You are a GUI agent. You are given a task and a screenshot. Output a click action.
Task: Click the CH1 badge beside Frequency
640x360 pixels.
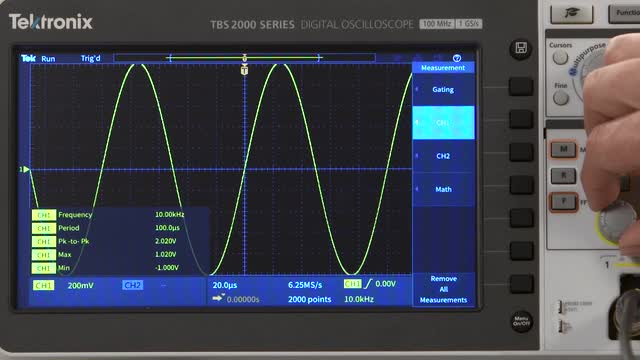pos(44,215)
